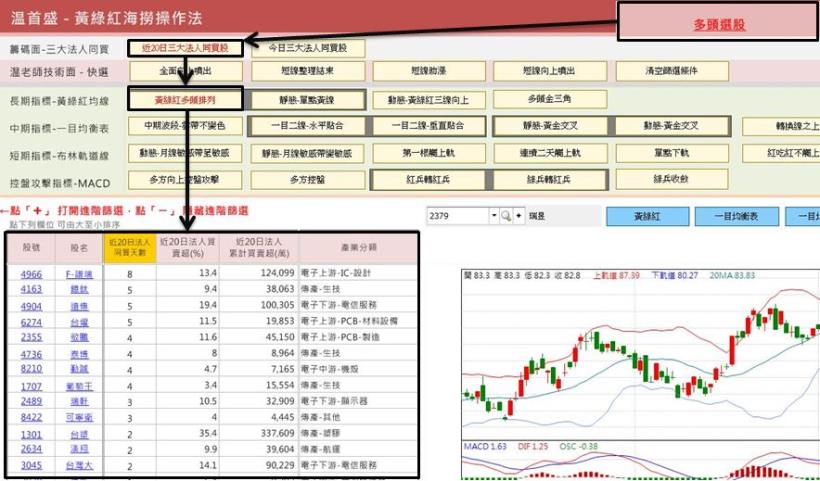Open the stock name link in row 3045

click(x=79, y=465)
